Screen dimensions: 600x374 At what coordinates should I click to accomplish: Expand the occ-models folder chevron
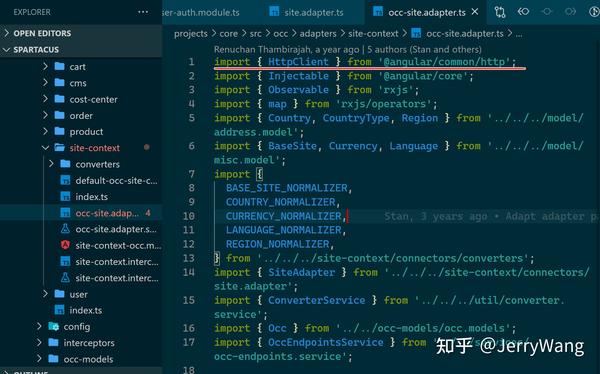tap(39, 359)
